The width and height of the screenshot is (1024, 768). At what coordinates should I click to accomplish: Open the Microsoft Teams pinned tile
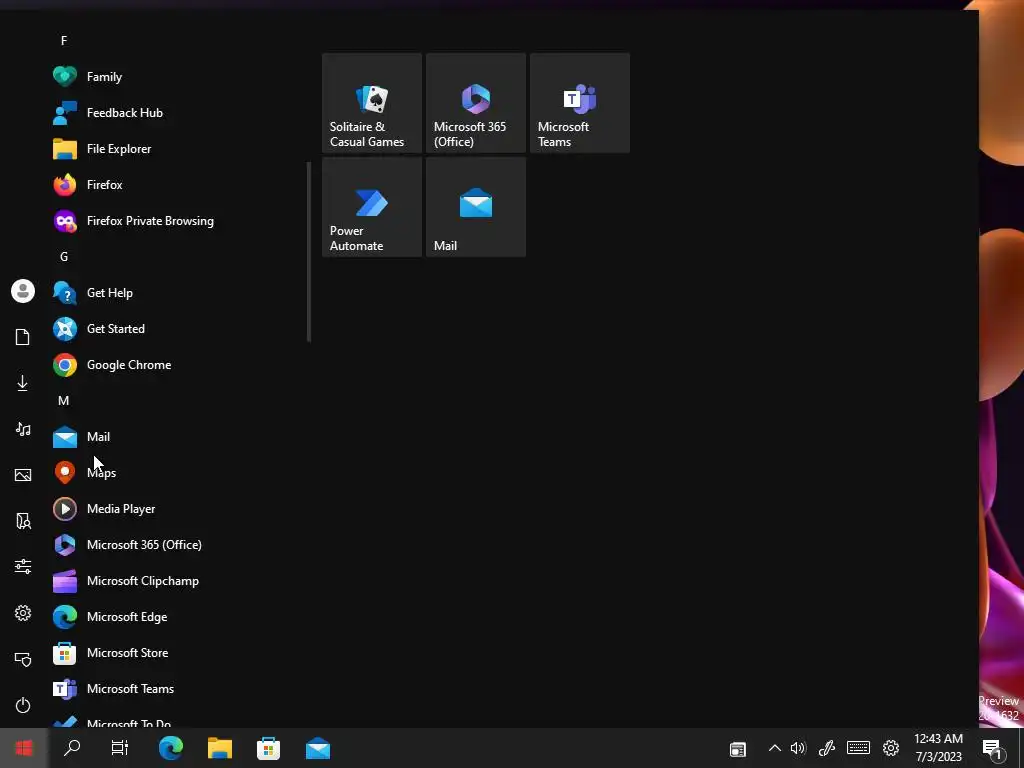tap(580, 103)
